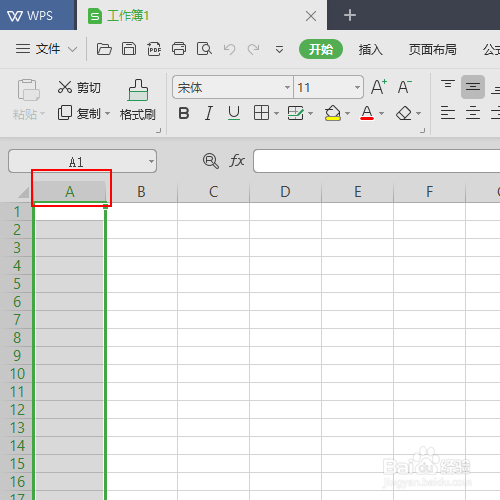This screenshot has width=500, height=500.
Task: Save the workbook via the floppy icon
Action: click(x=129, y=49)
